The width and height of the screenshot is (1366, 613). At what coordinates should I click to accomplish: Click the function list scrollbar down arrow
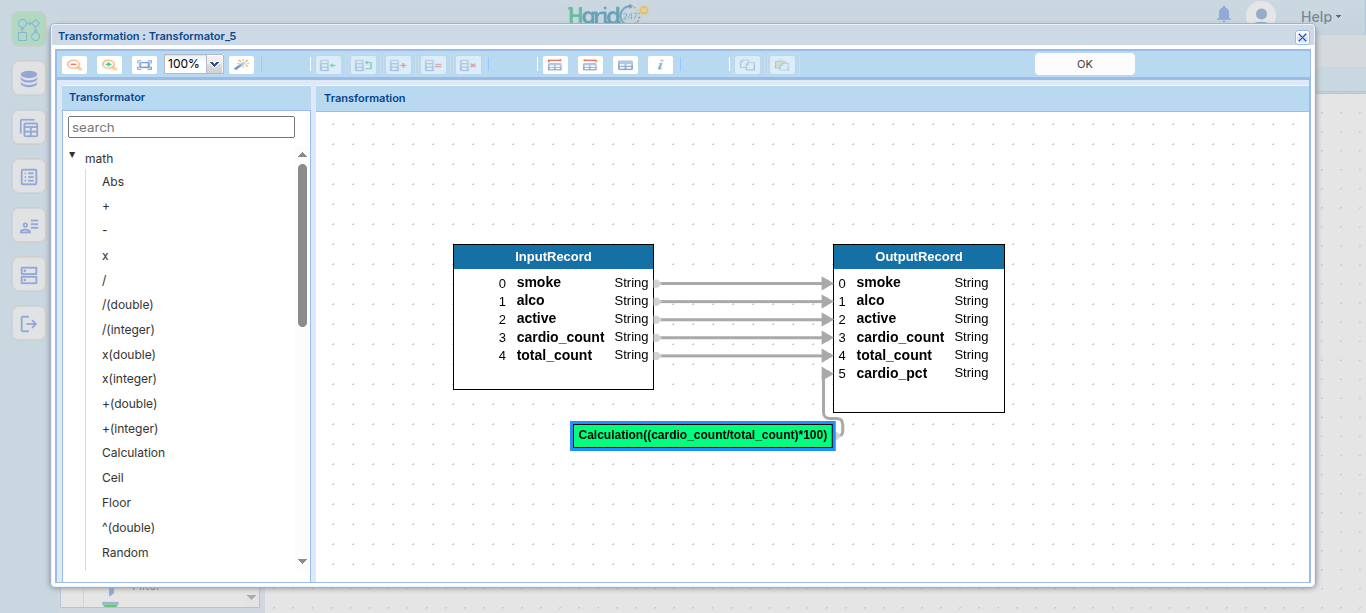[303, 562]
